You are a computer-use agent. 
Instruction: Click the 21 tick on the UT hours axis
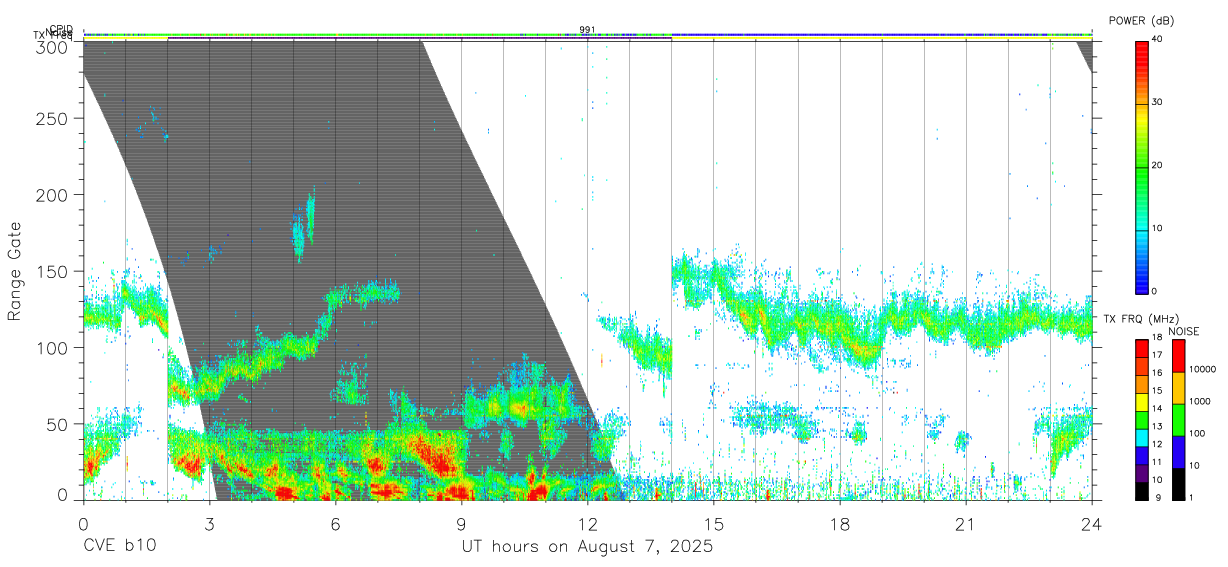[x=966, y=524]
